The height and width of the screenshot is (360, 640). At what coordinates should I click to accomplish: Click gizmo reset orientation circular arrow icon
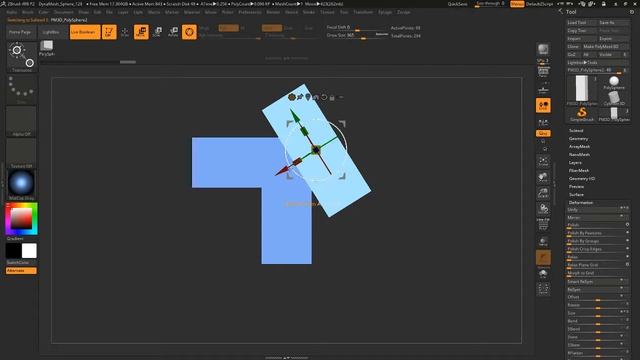pyautogui.click(x=324, y=97)
